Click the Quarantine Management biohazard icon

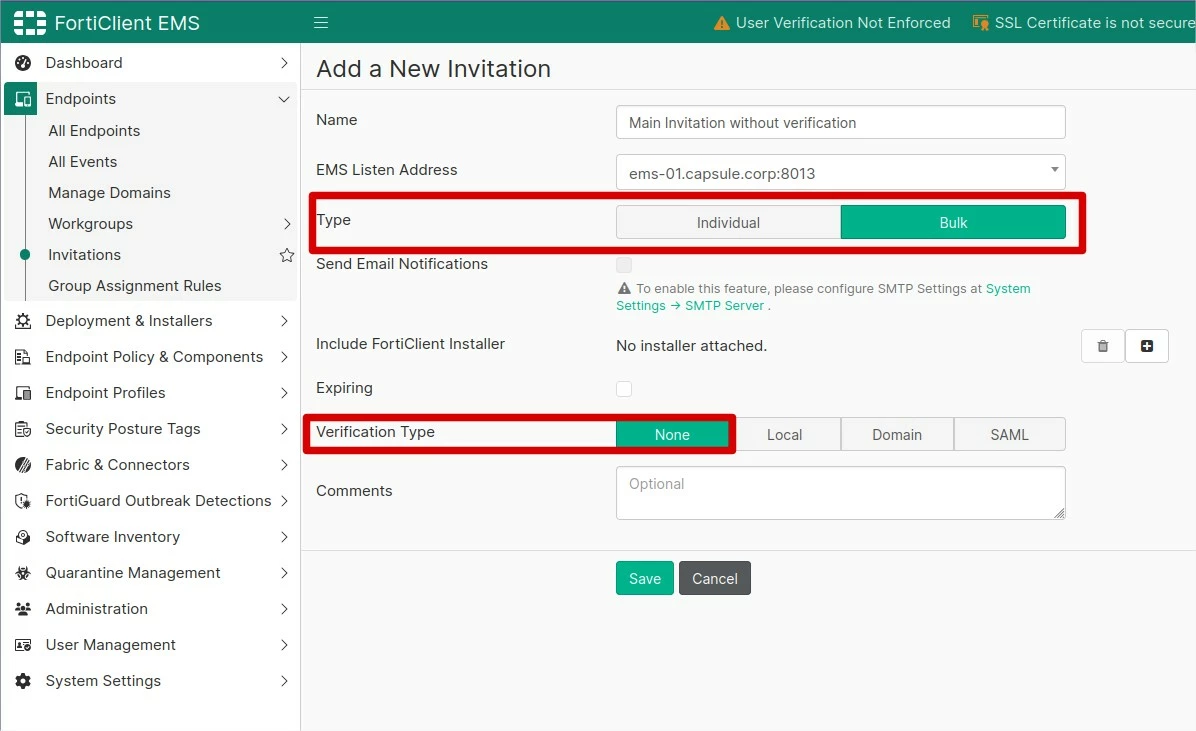23,573
